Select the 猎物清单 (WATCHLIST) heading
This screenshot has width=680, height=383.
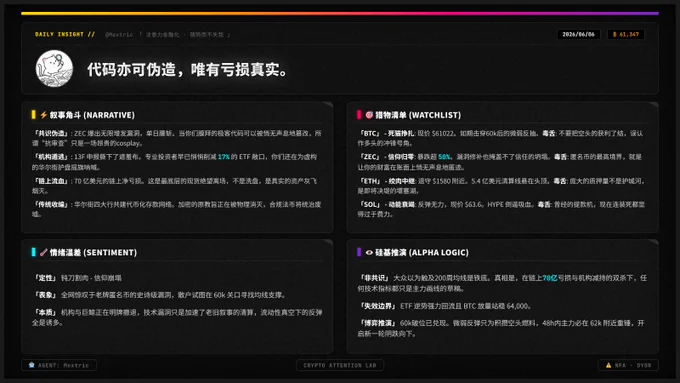418,115
